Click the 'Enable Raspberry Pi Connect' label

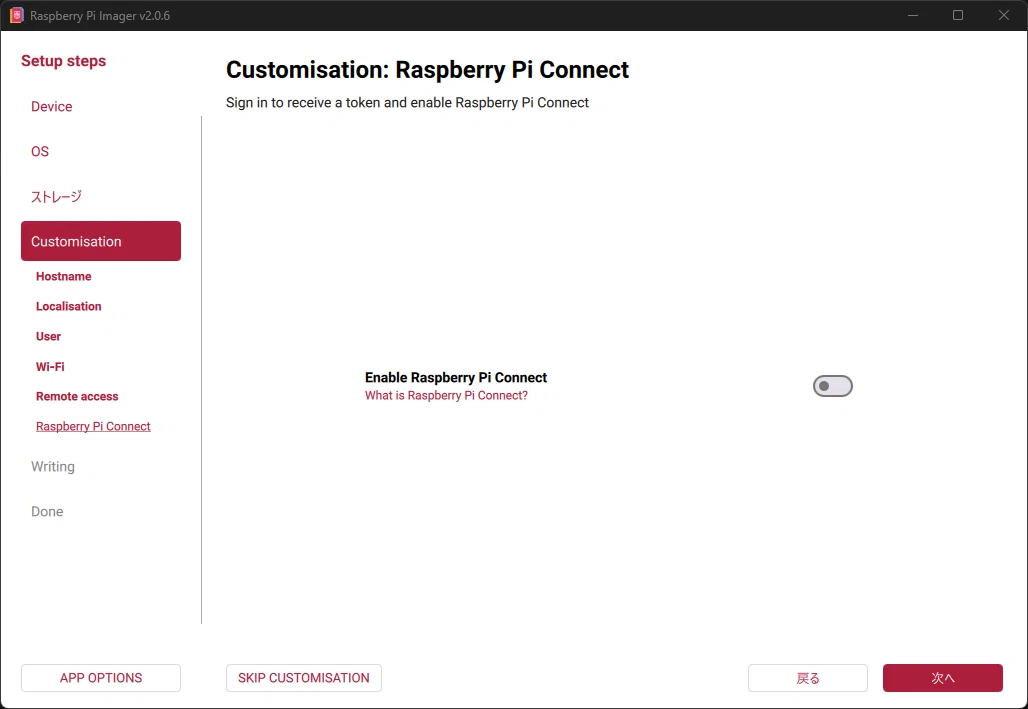click(x=456, y=378)
